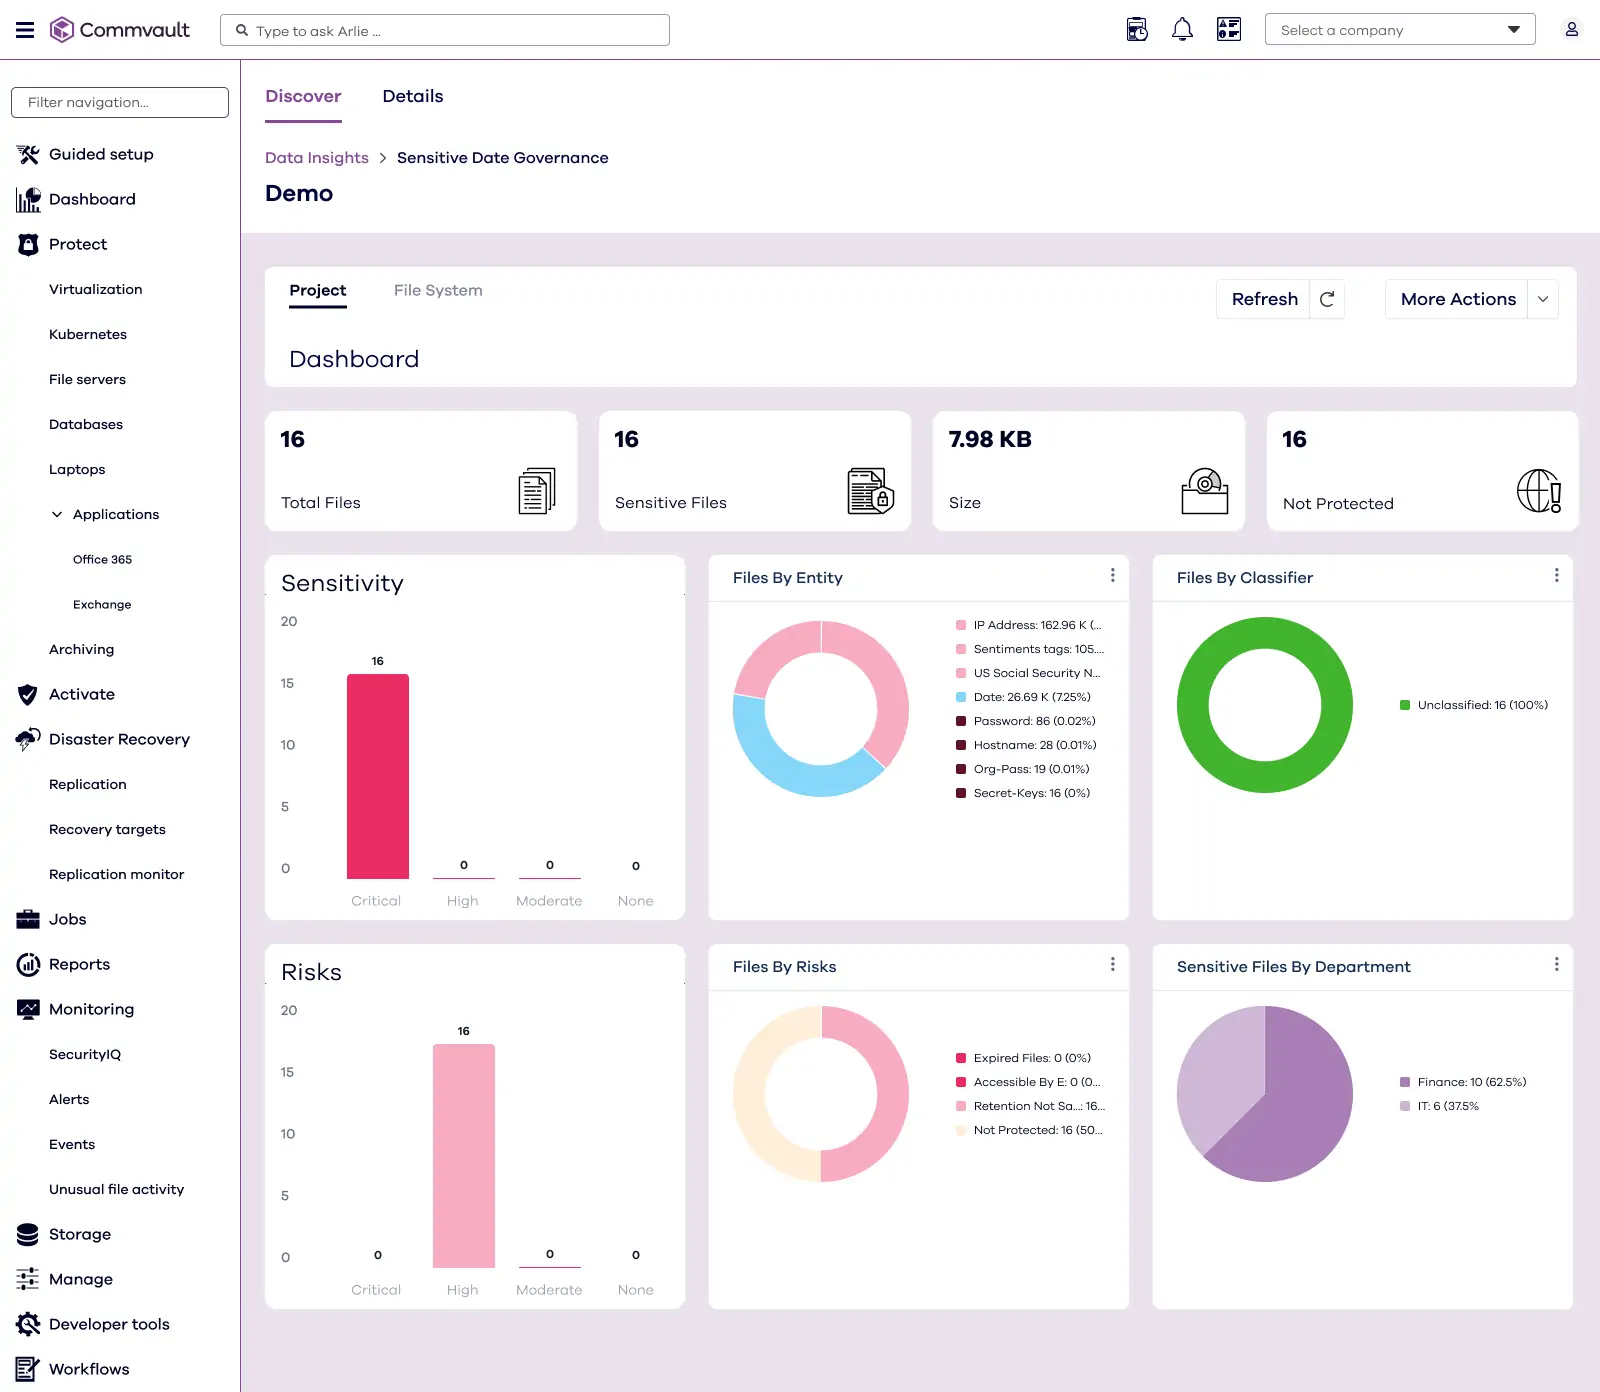Click the green Unclassified donut ring
Viewport: 1600px width, 1392px height.
click(x=1265, y=632)
